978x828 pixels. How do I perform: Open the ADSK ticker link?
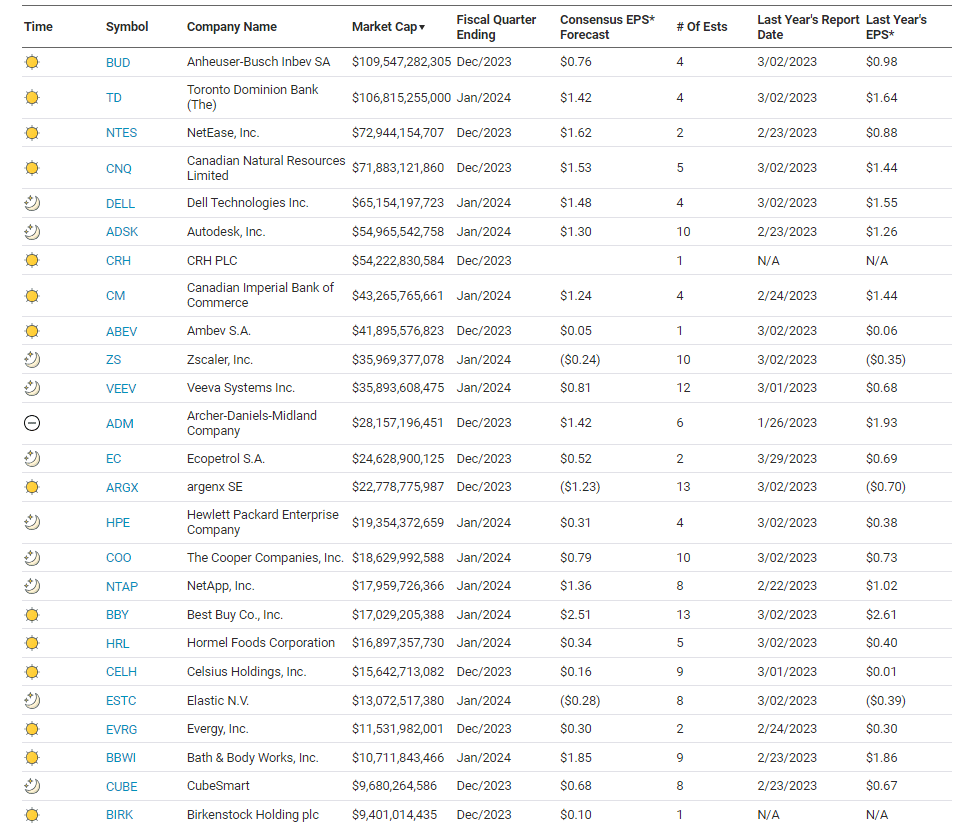pos(122,232)
